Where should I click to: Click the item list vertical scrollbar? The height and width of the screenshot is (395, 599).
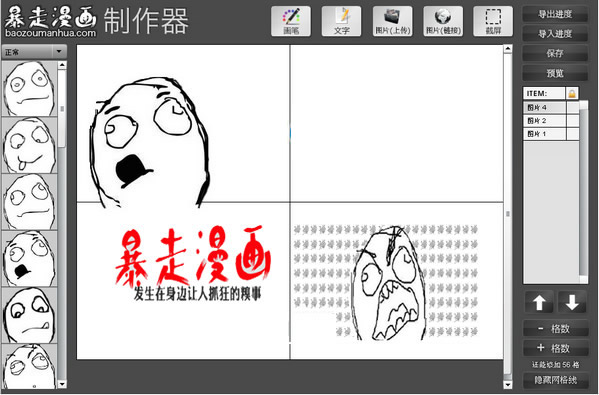pos(584,192)
